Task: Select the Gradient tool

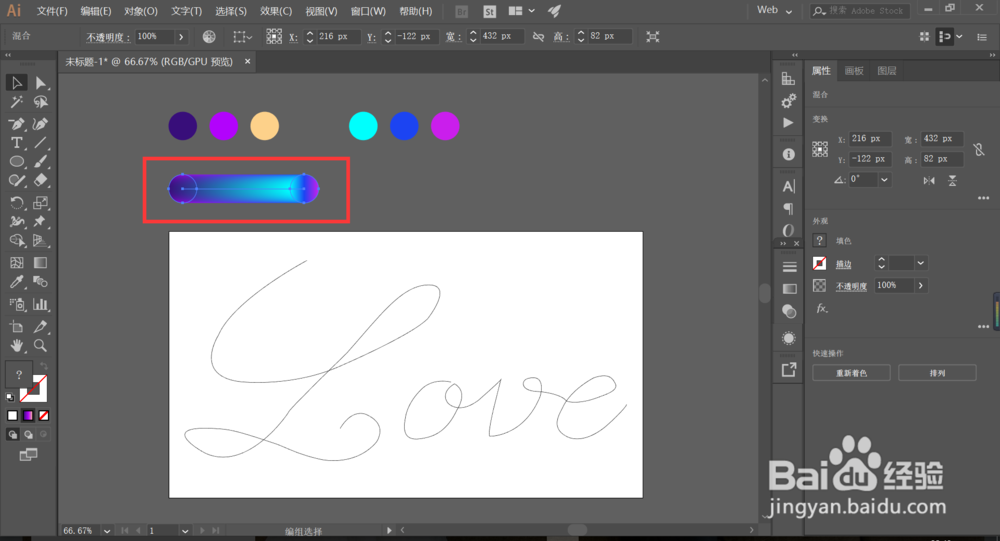Action: [x=40, y=263]
